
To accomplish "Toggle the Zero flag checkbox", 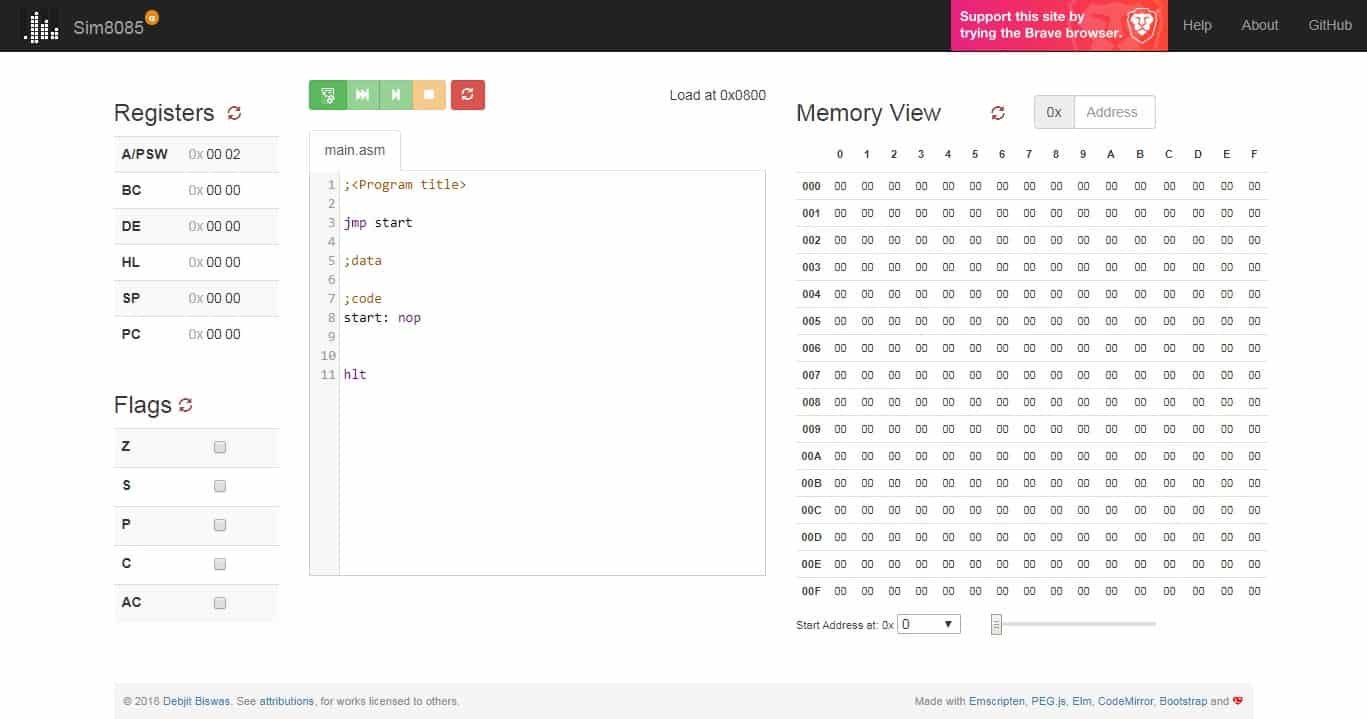I will (x=219, y=447).
